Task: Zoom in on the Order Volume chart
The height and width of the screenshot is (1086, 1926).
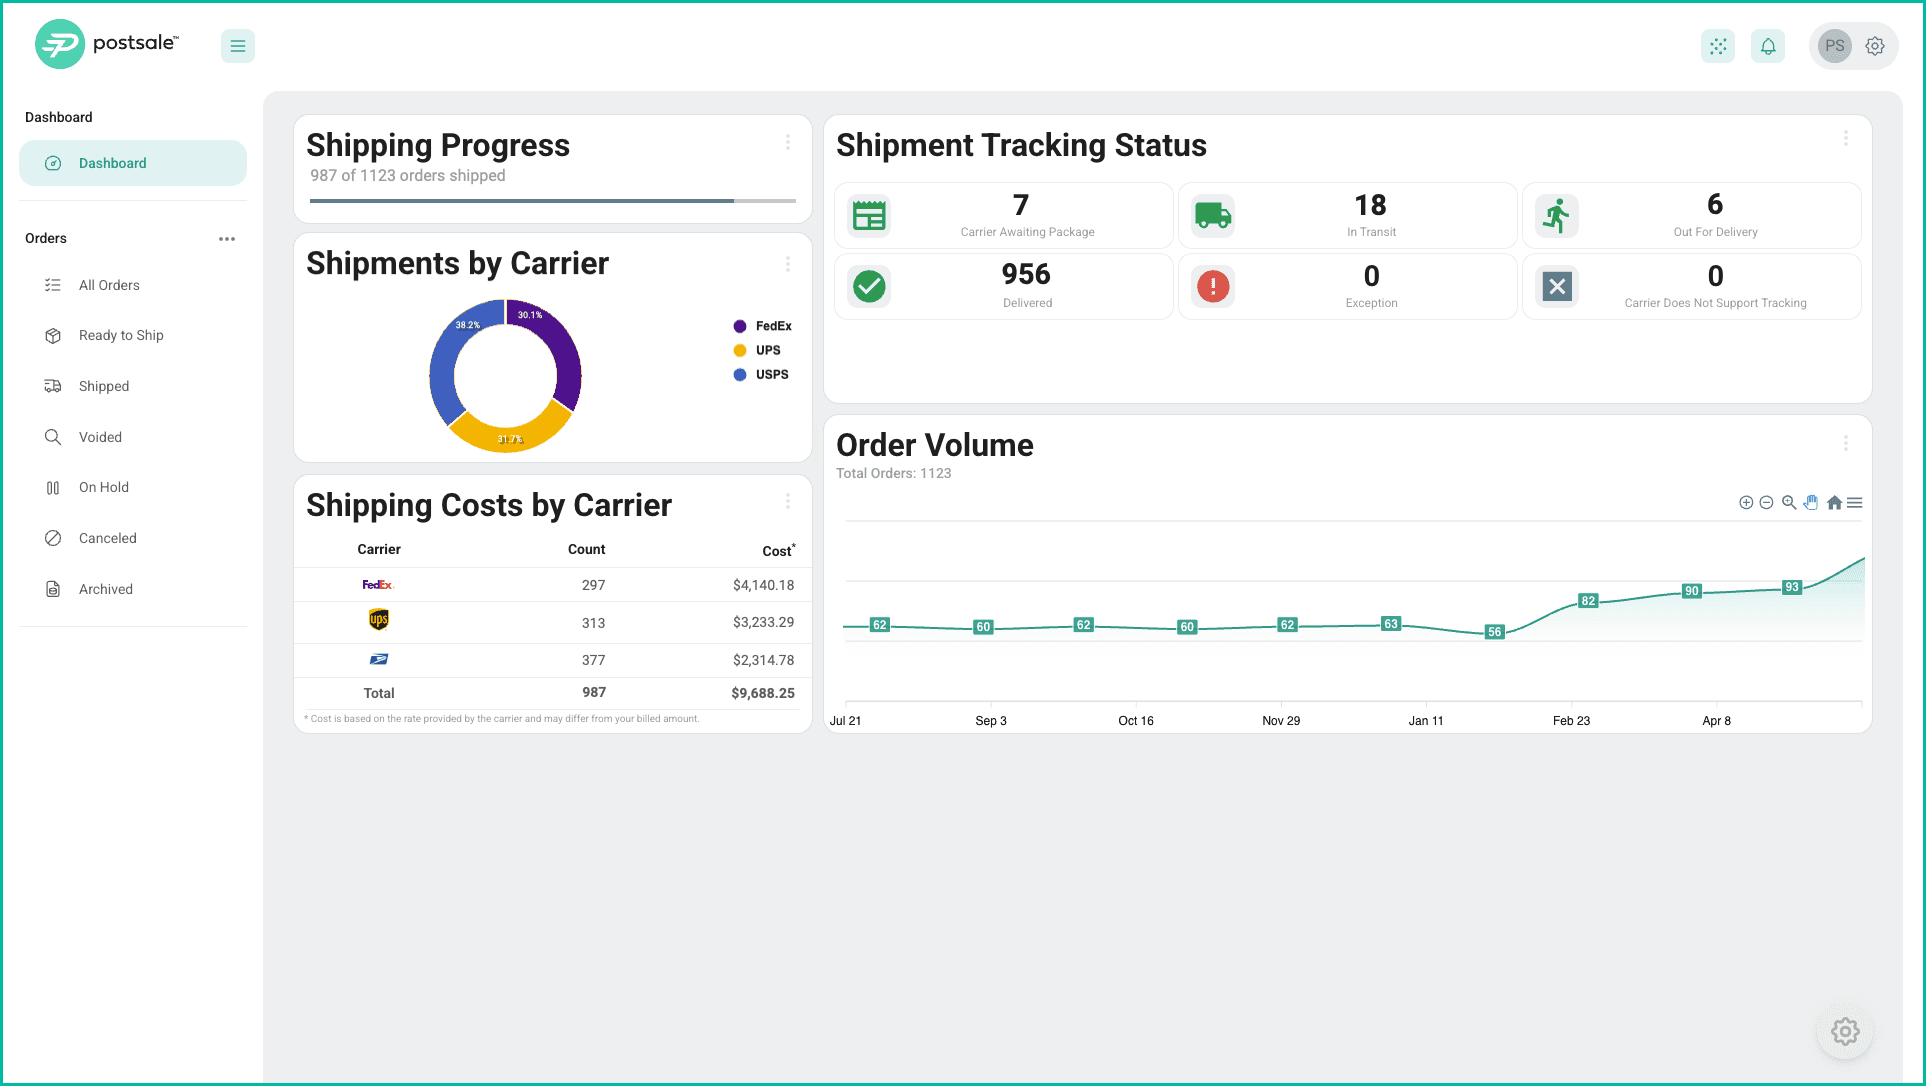Action: click(x=1746, y=503)
